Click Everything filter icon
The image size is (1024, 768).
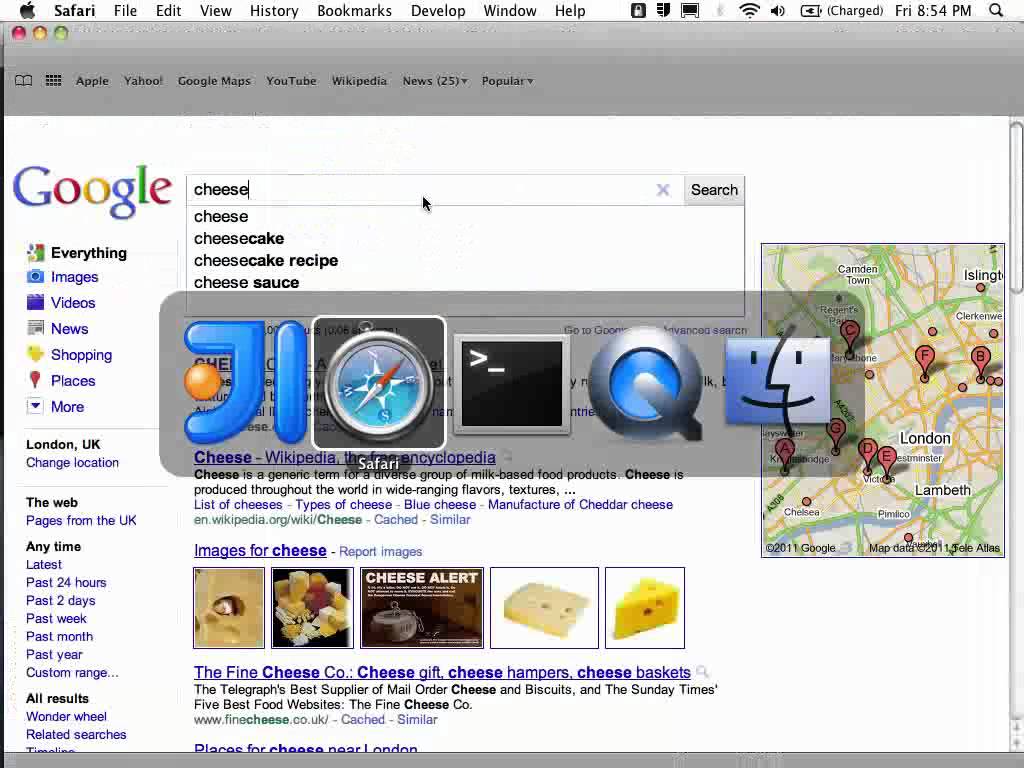point(35,252)
